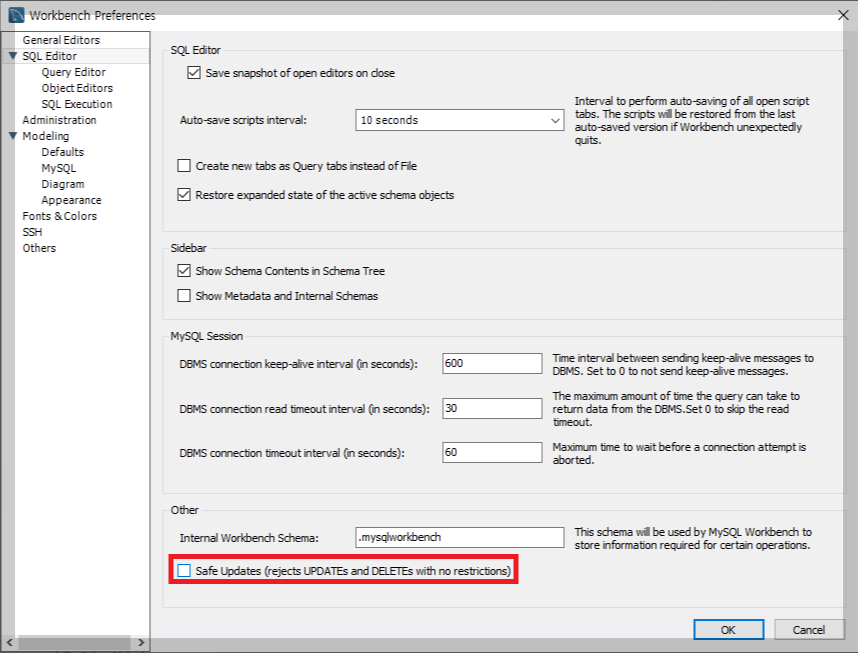Select Fonts & Colors in the sidebar
Viewport: 858px width, 653px height.
(x=60, y=216)
